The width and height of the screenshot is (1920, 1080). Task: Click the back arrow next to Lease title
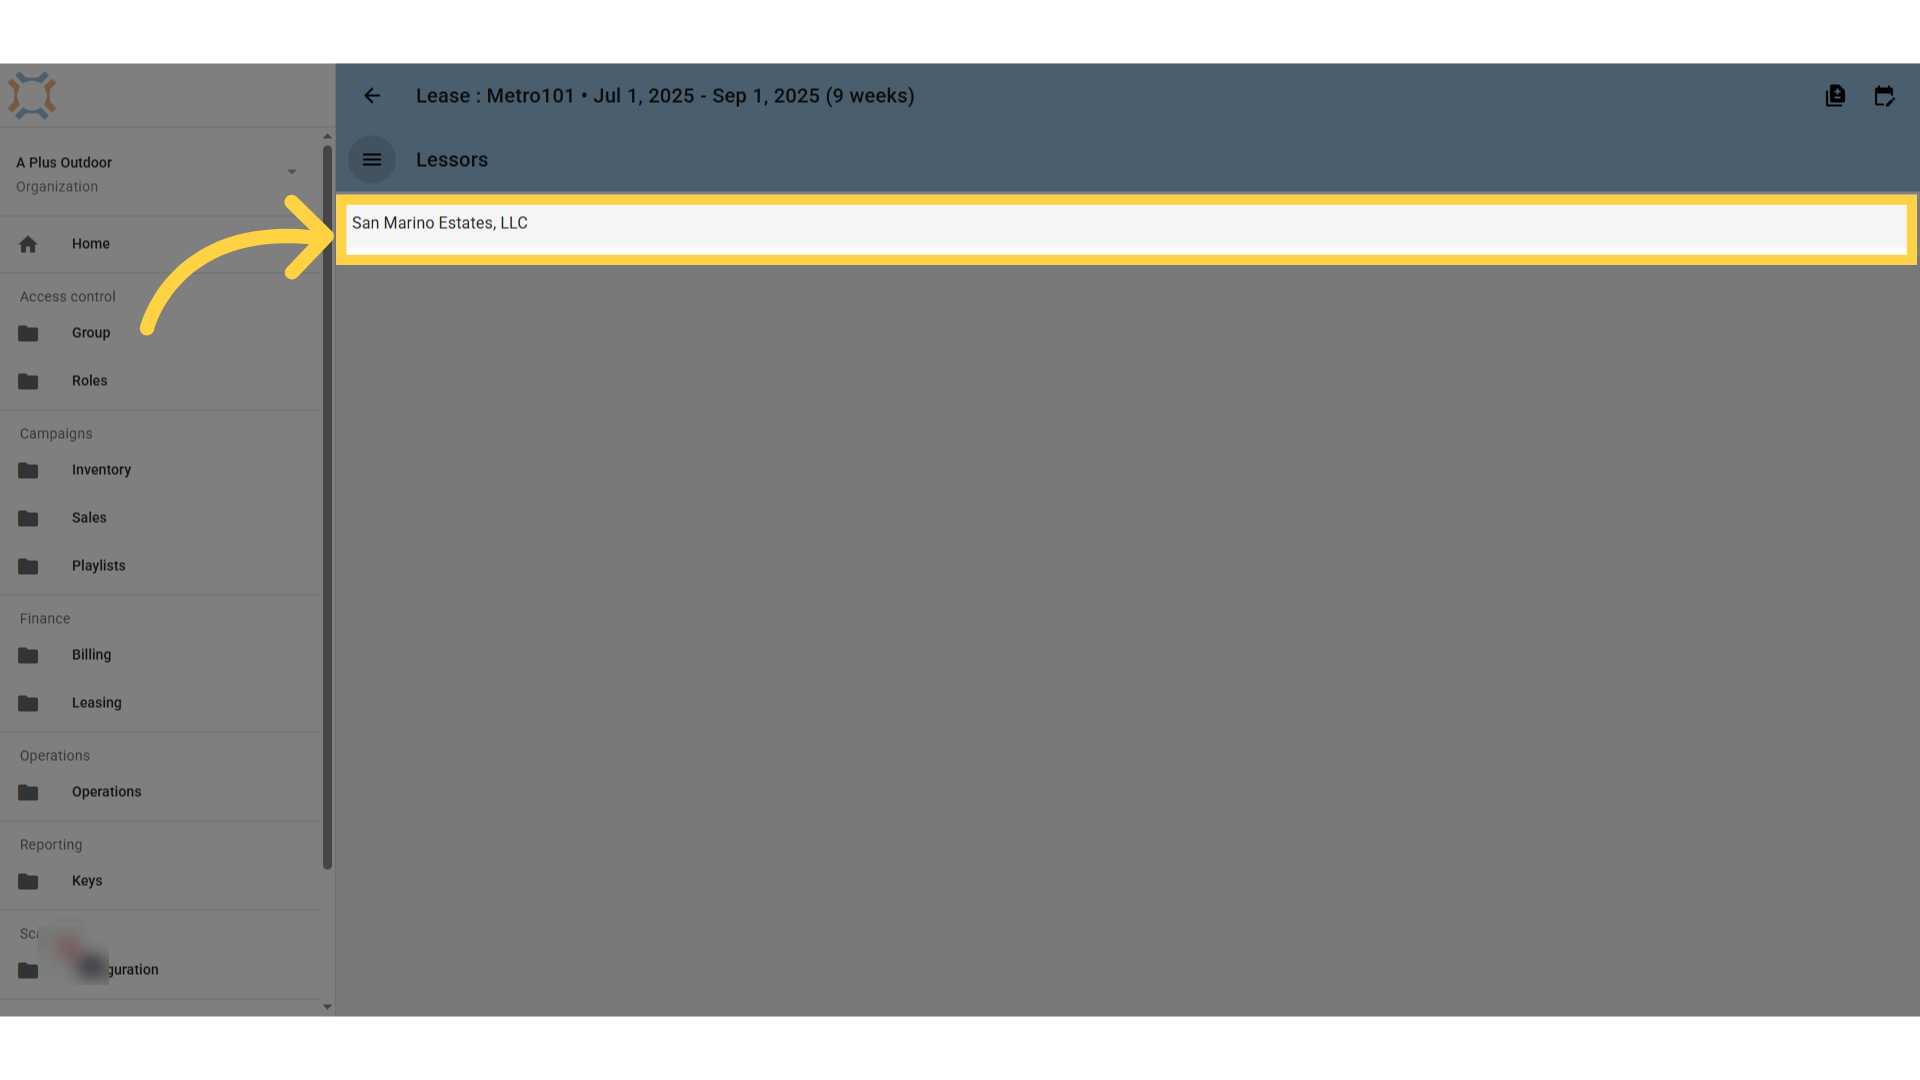pos(372,96)
